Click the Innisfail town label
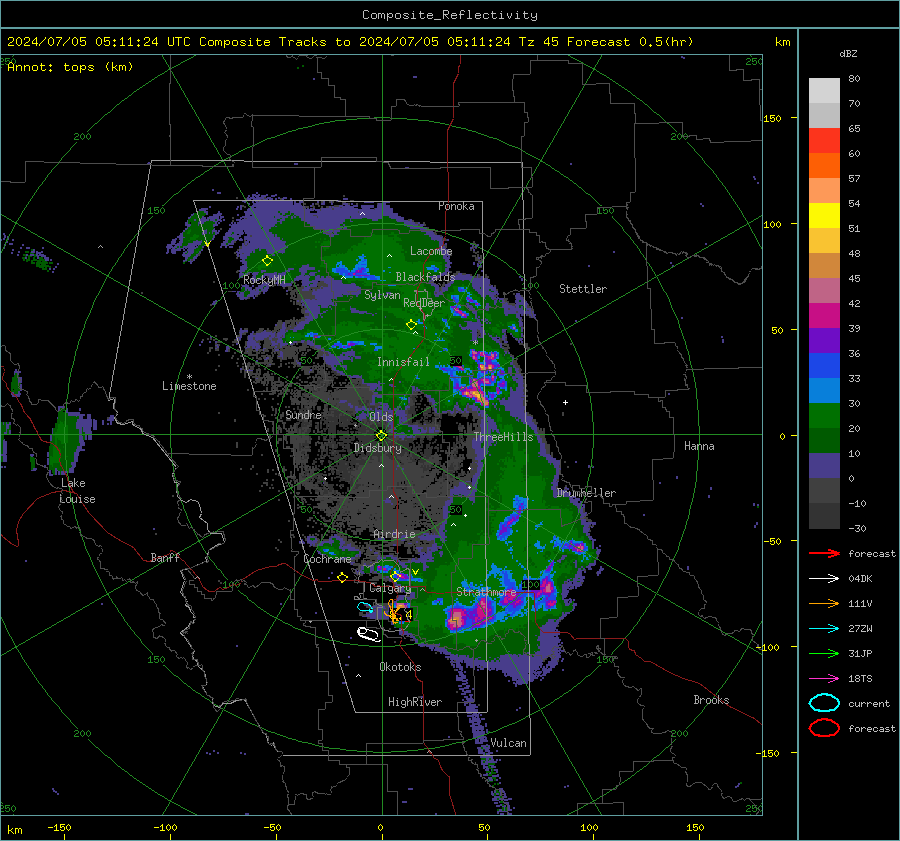This screenshot has width=900, height=841. [x=403, y=362]
